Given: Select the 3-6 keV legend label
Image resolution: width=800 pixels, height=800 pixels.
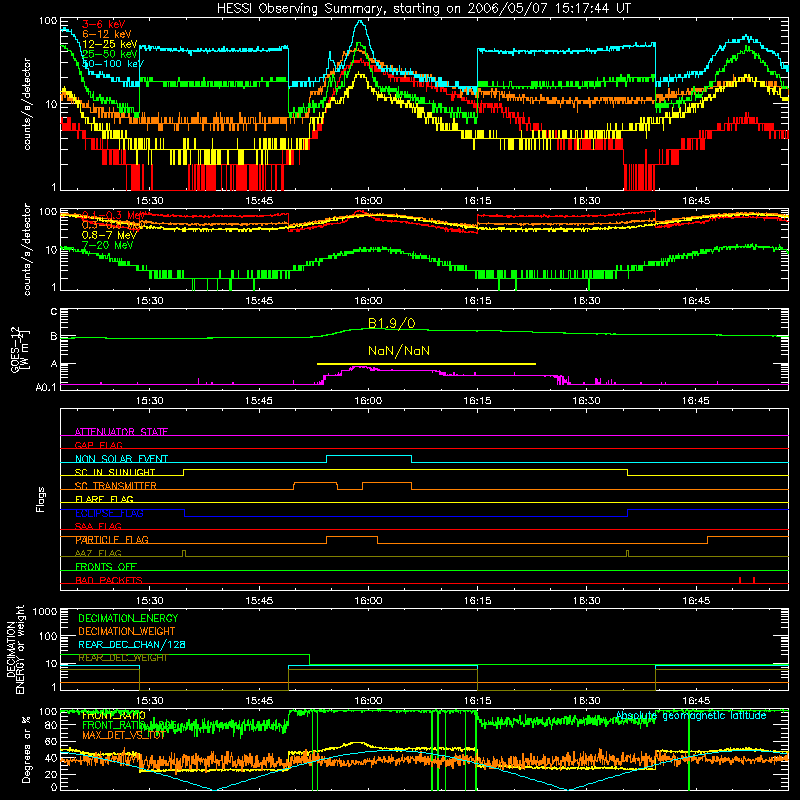Looking at the screenshot, I should (x=103, y=24).
